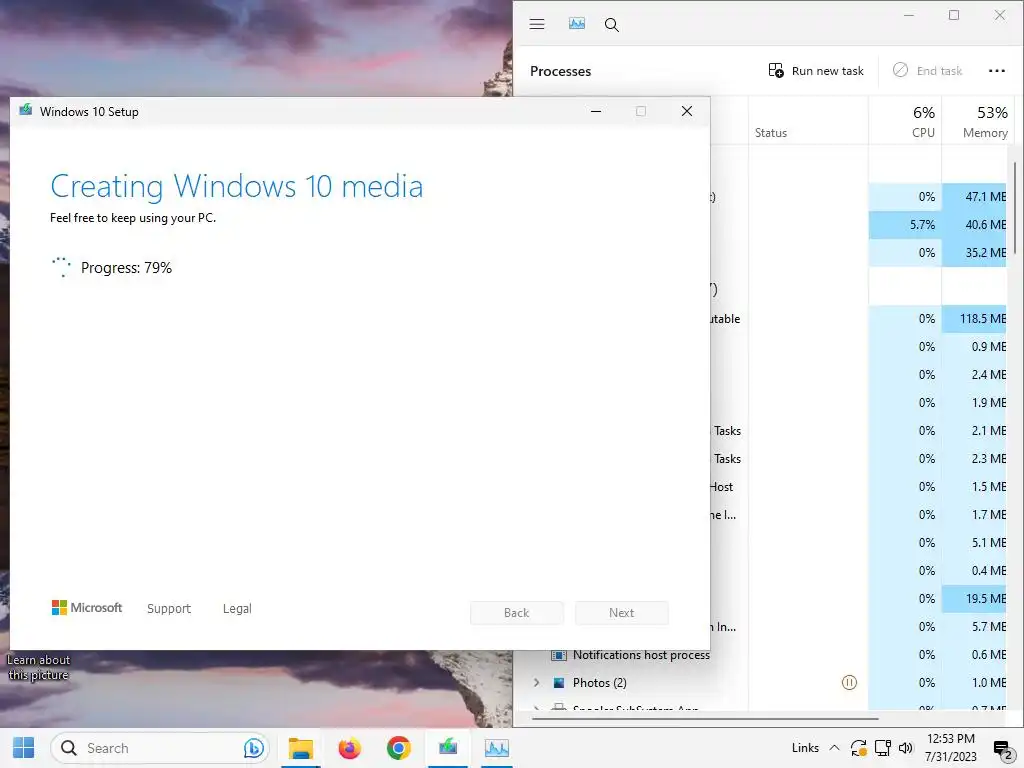Close the Task Manager window
1024x768 pixels.
pyautogui.click(x=1000, y=15)
